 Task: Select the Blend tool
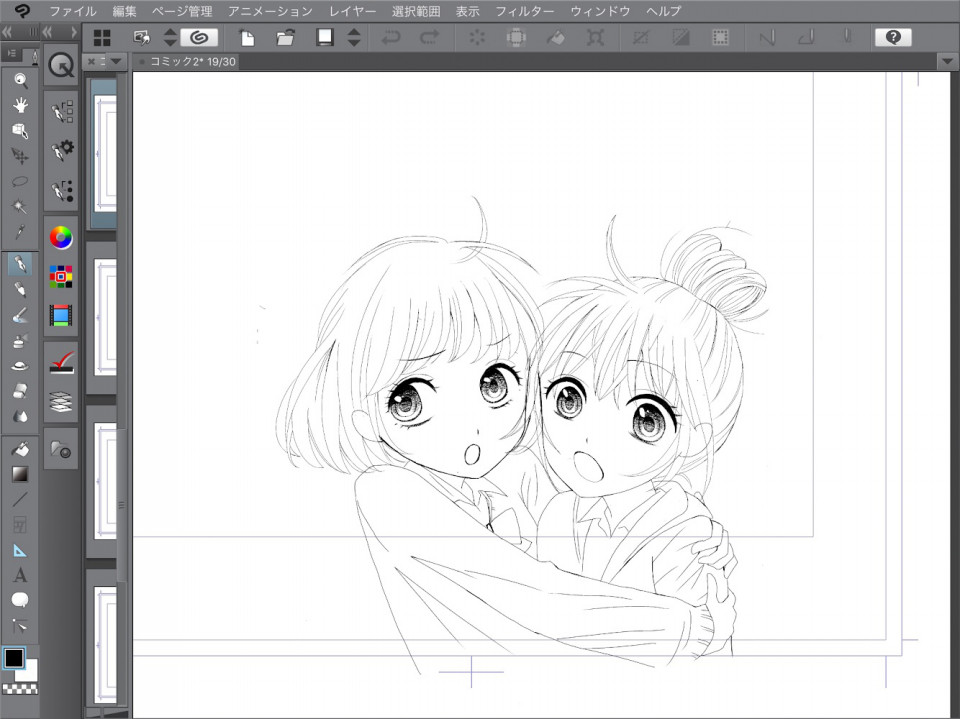click(20, 416)
